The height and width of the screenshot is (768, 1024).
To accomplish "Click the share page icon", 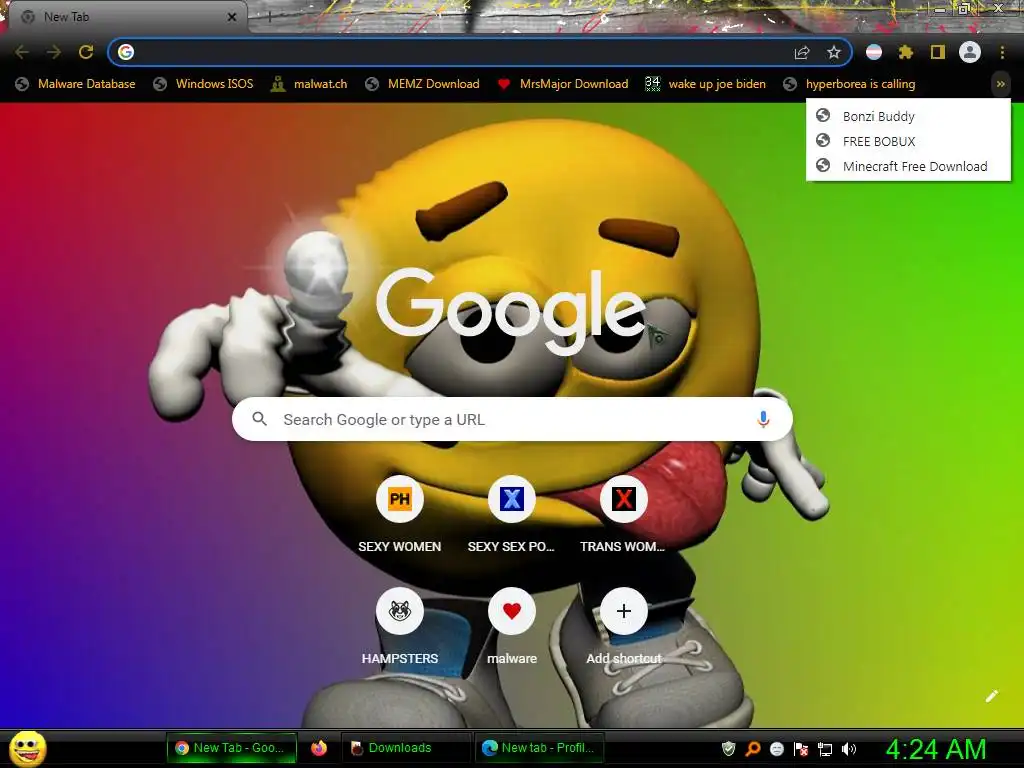I will coord(802,52).
